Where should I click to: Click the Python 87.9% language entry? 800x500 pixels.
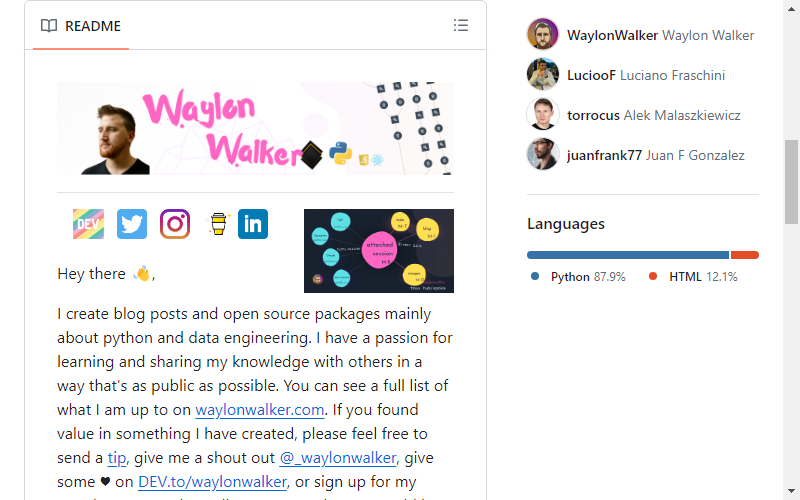click(578, 277)
